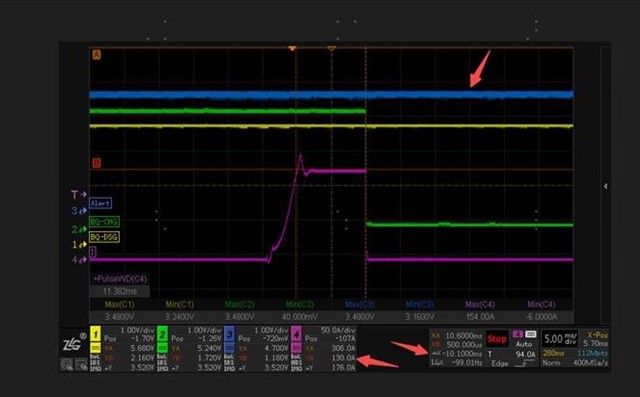Expand the right side panel arrow

(606, 186)
